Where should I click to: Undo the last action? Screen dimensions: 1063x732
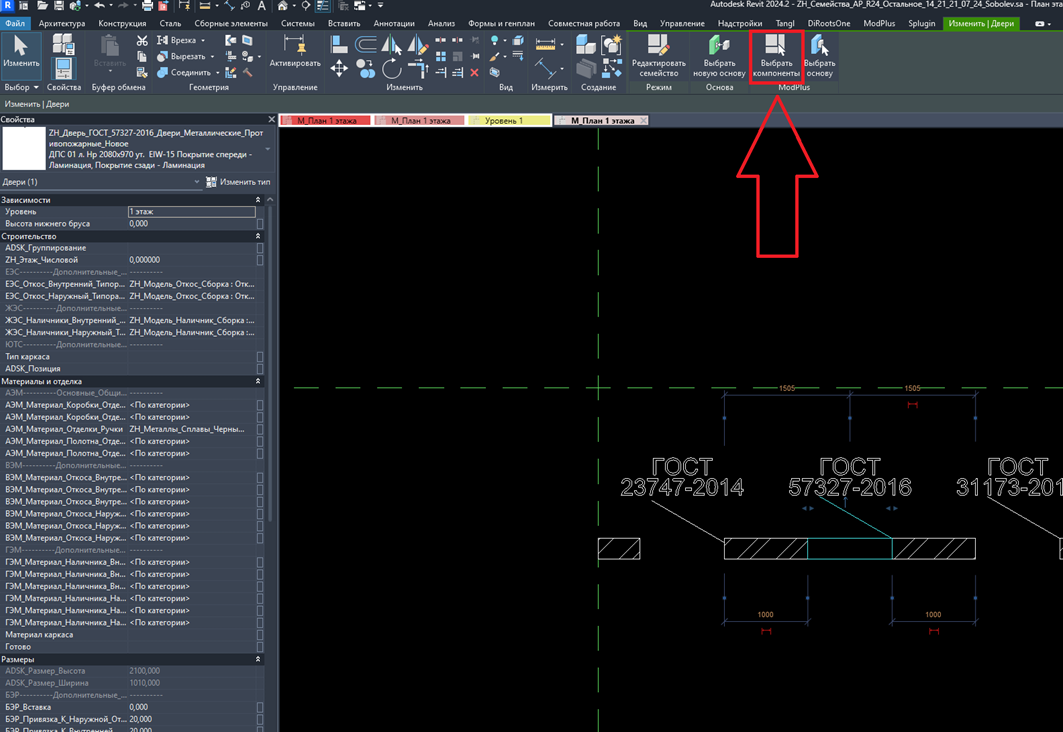pyautogui.click(x=100, y=5)
